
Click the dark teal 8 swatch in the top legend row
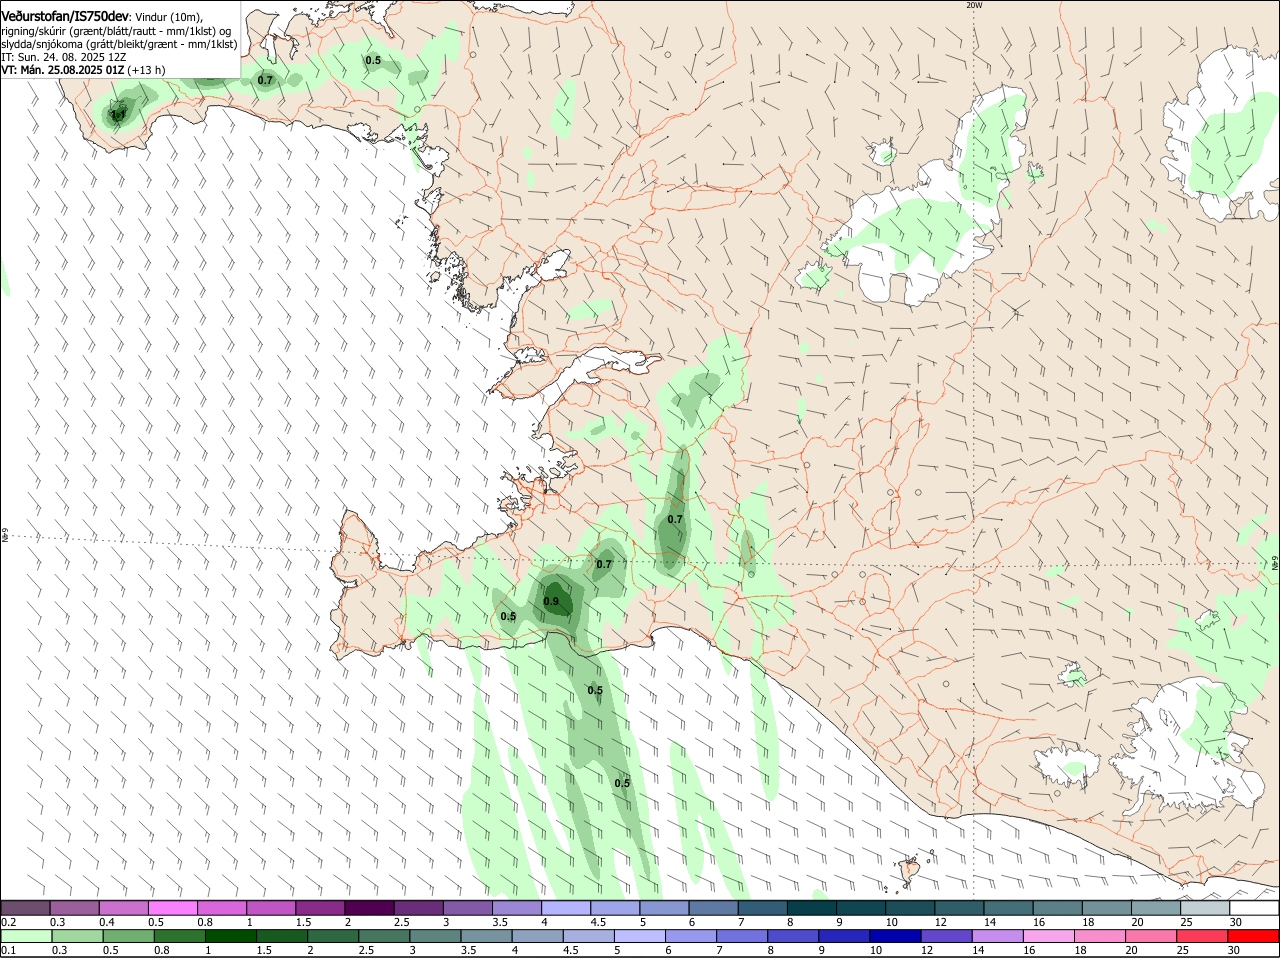(x=812, y=908)
